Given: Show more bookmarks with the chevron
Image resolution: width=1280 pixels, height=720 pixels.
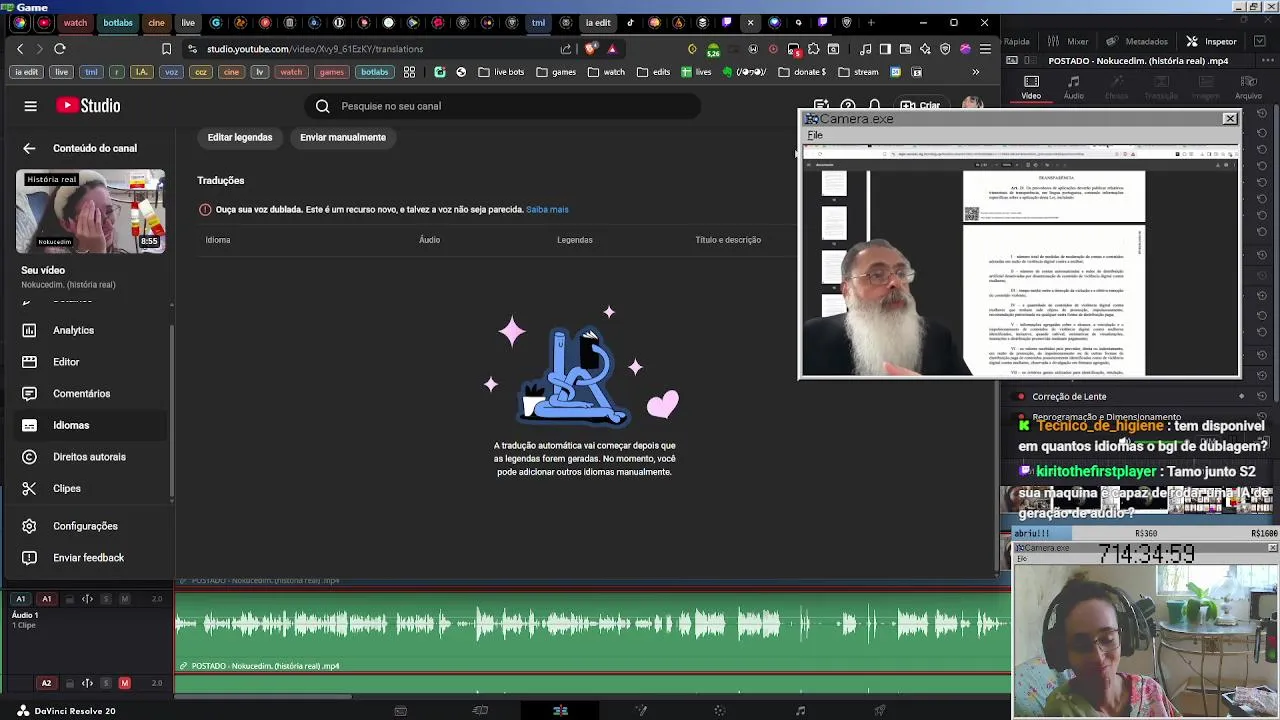Looking at the screenshot, I should click(976, 72).
